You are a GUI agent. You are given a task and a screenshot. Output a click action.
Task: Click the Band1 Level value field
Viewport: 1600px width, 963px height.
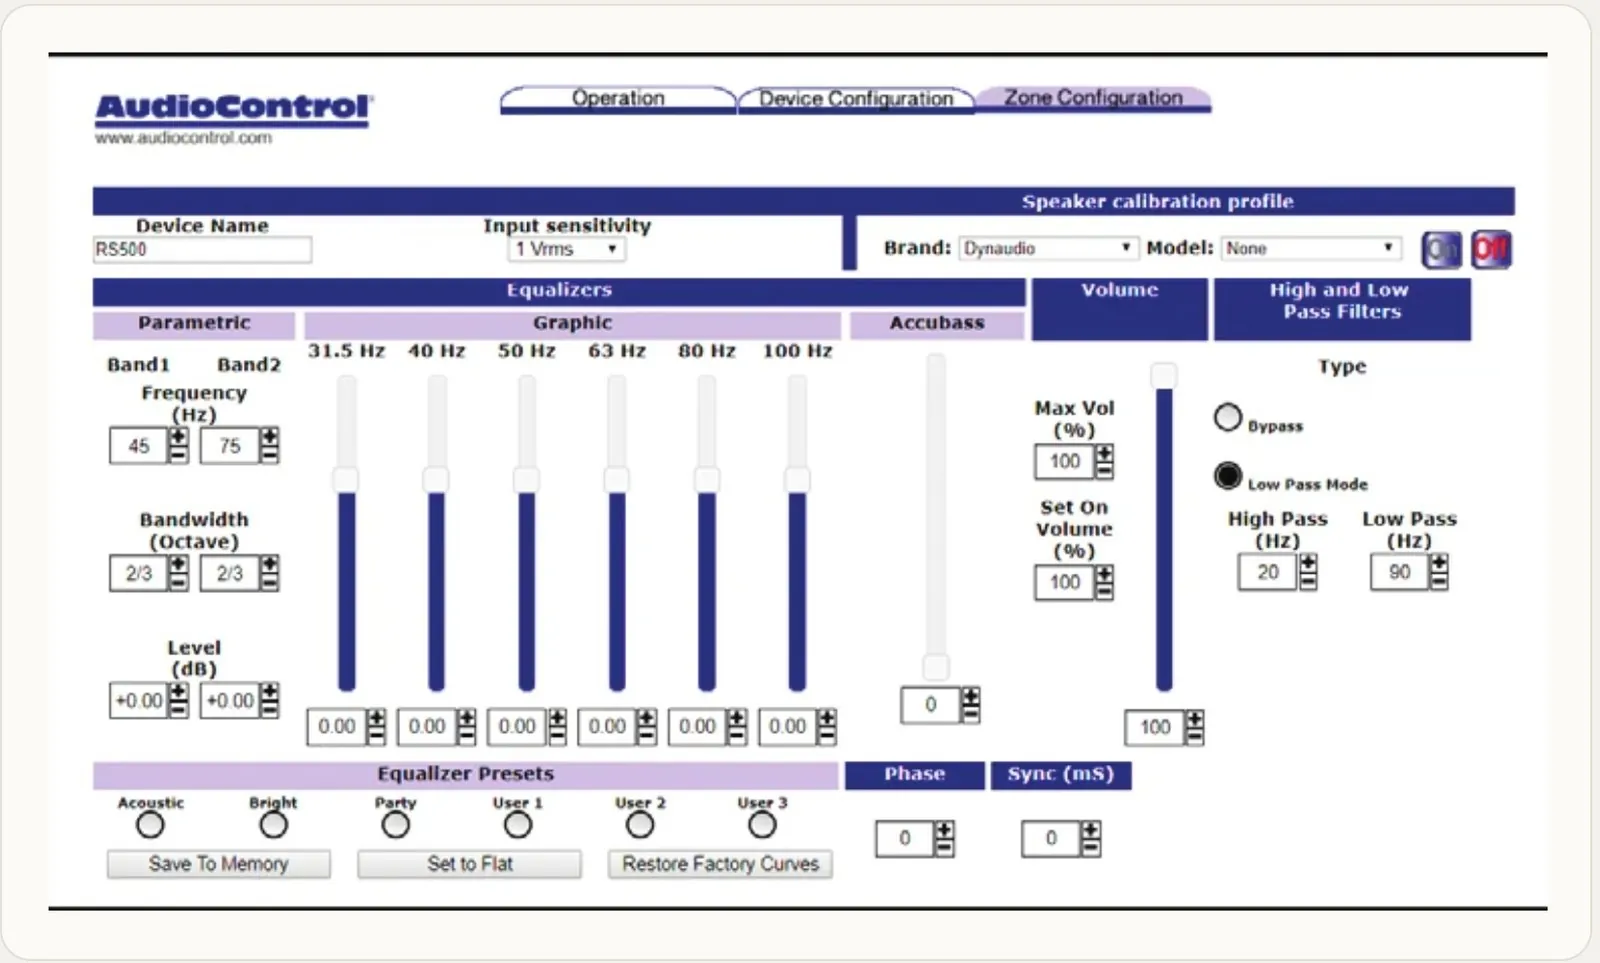[138, 701]
